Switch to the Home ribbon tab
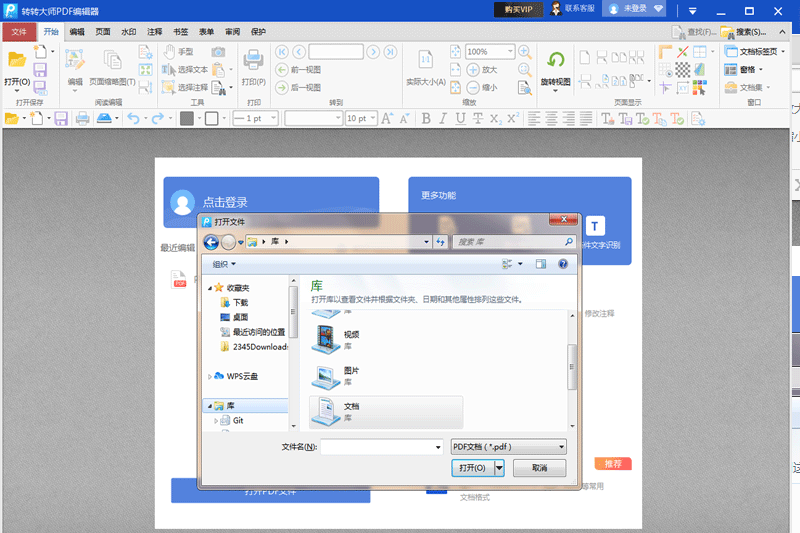Screen dimensions: 800x533 [x=51, y=32]
